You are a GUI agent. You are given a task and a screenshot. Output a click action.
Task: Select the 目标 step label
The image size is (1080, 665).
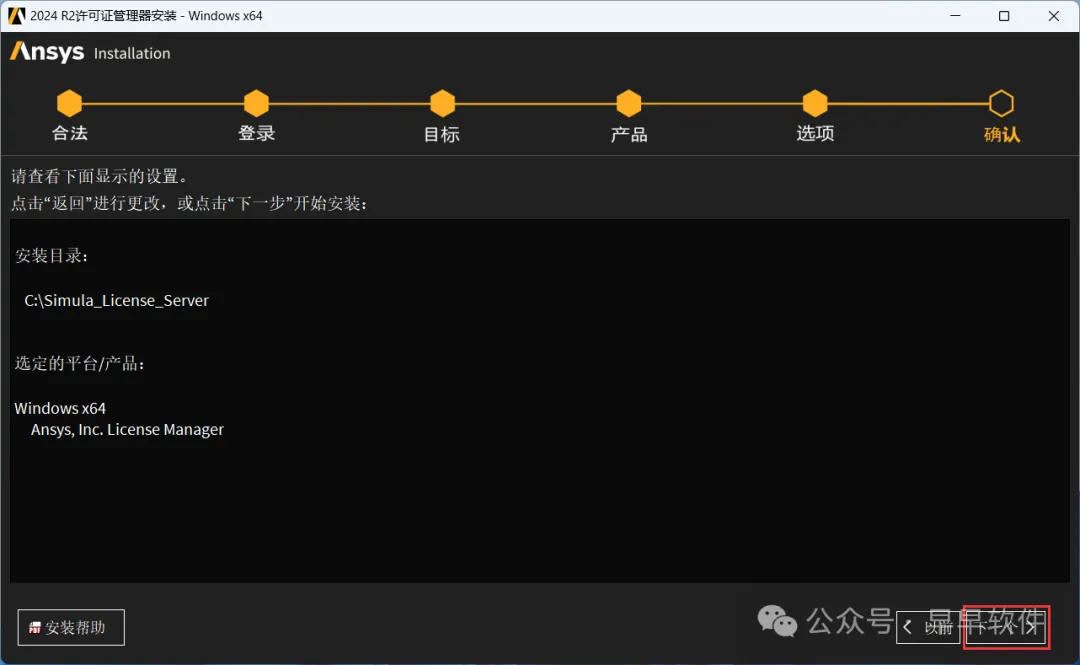tap(442, 134)
